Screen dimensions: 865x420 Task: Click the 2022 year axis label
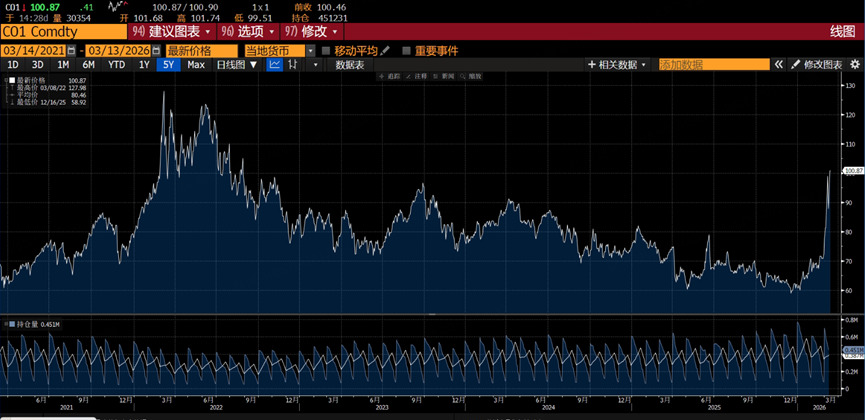(216, 407)
